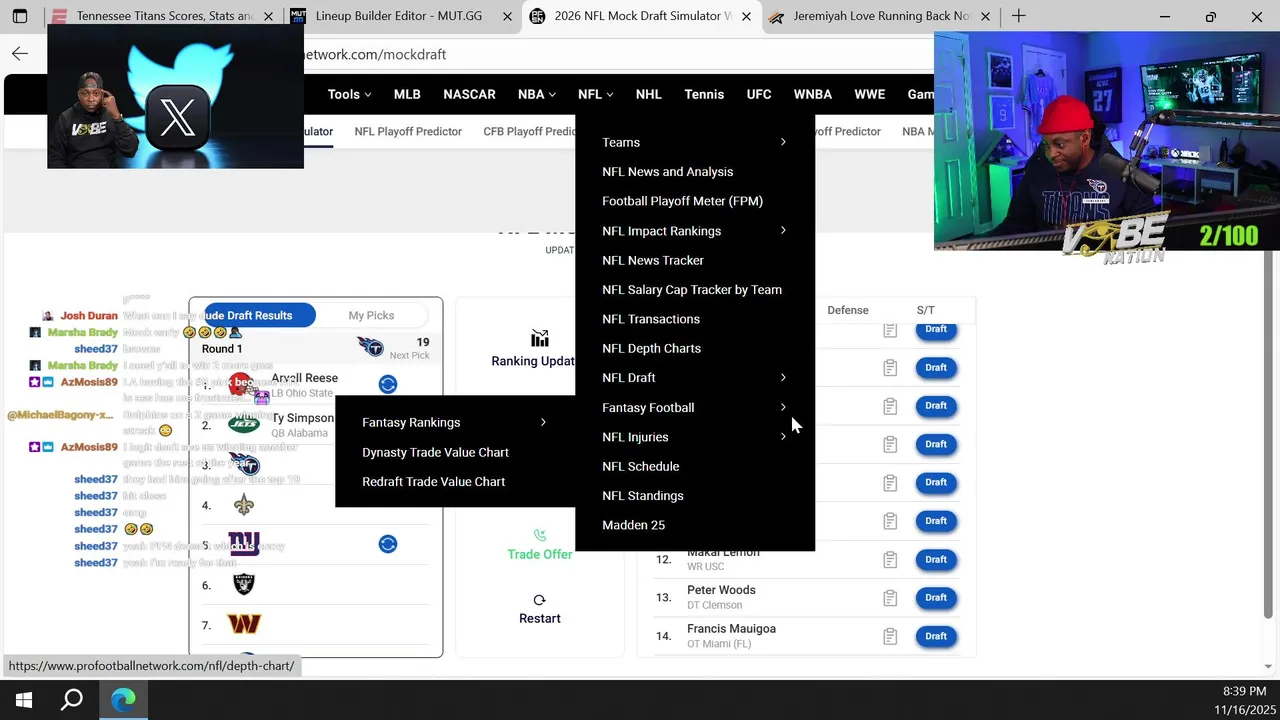Open NASCAR in the top navigation
1280x720 pixels.
(x=469, y=94)
